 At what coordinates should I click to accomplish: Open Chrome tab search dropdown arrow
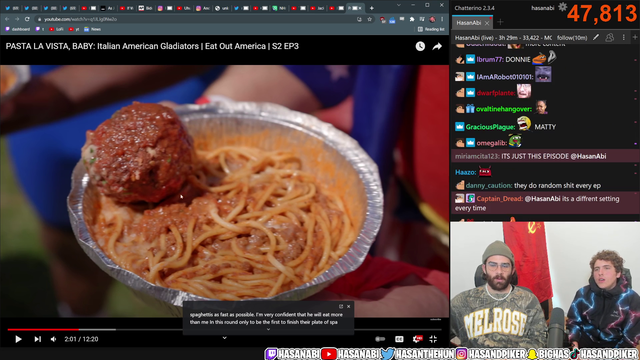[399, 5]
